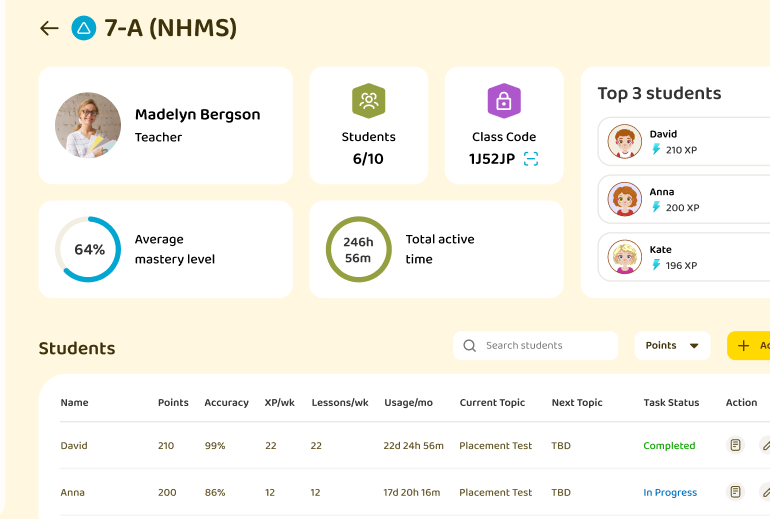Edit David's row with pencil icon
The image size is (770, 519).
click(765, 445)
